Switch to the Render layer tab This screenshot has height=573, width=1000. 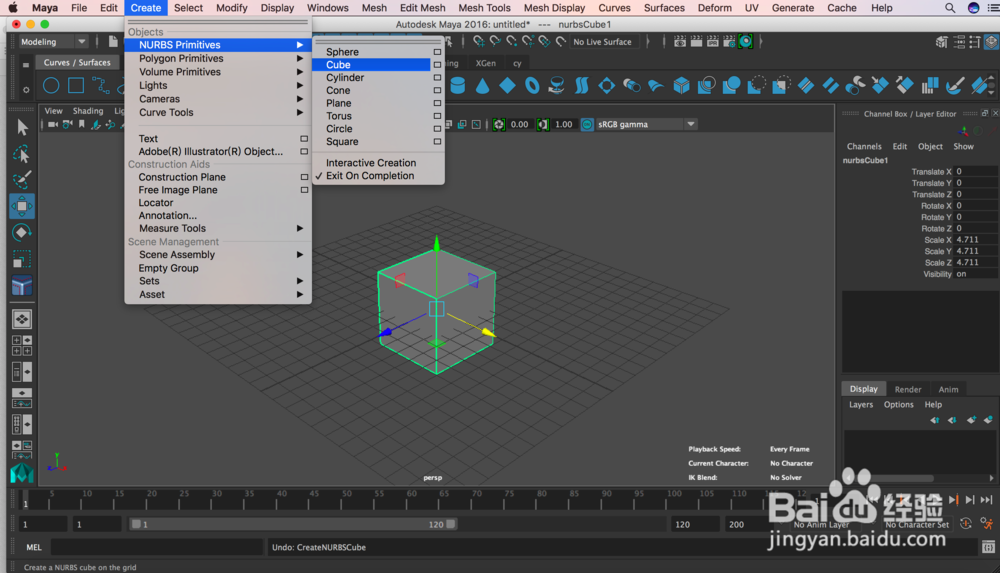pyautogui.click(x=908, y=389)
